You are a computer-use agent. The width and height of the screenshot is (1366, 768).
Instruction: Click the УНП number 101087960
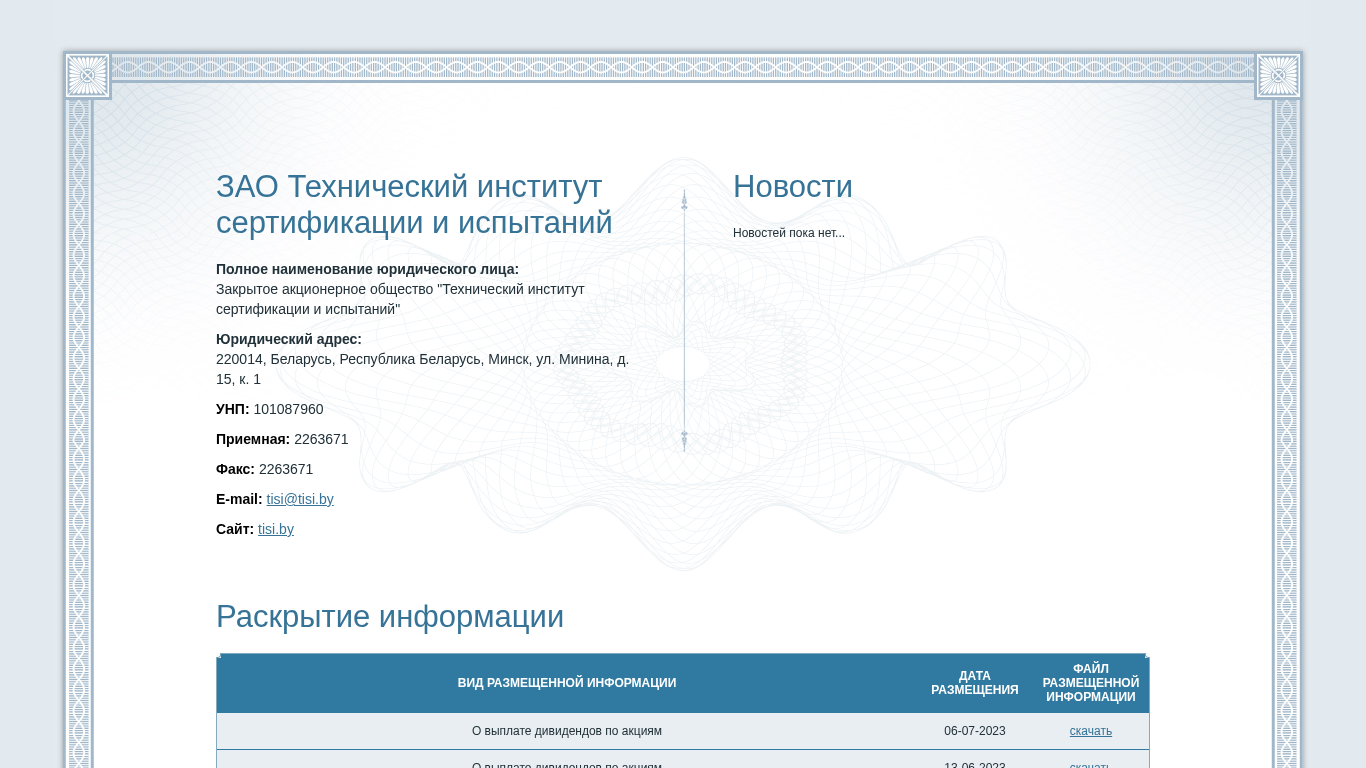(x=288, y=409)
